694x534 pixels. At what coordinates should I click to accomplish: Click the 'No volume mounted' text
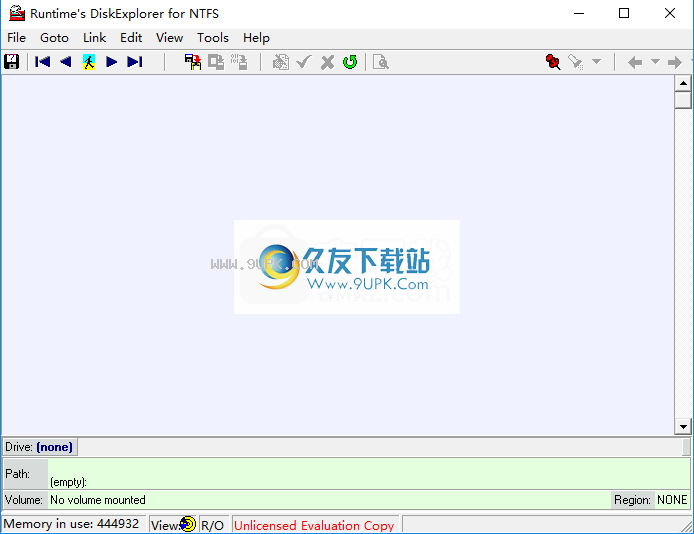coord(98,500)
